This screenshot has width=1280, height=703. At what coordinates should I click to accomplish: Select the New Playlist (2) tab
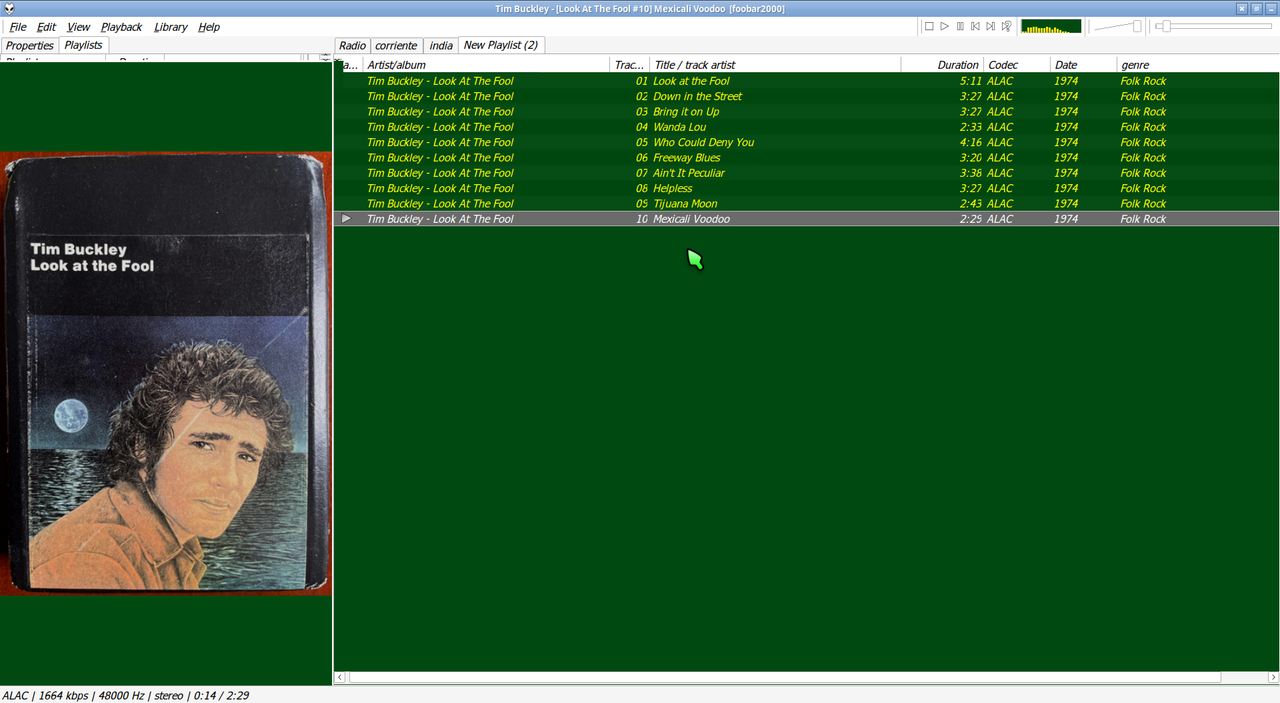pyautogui.click(x=501, y=45)
